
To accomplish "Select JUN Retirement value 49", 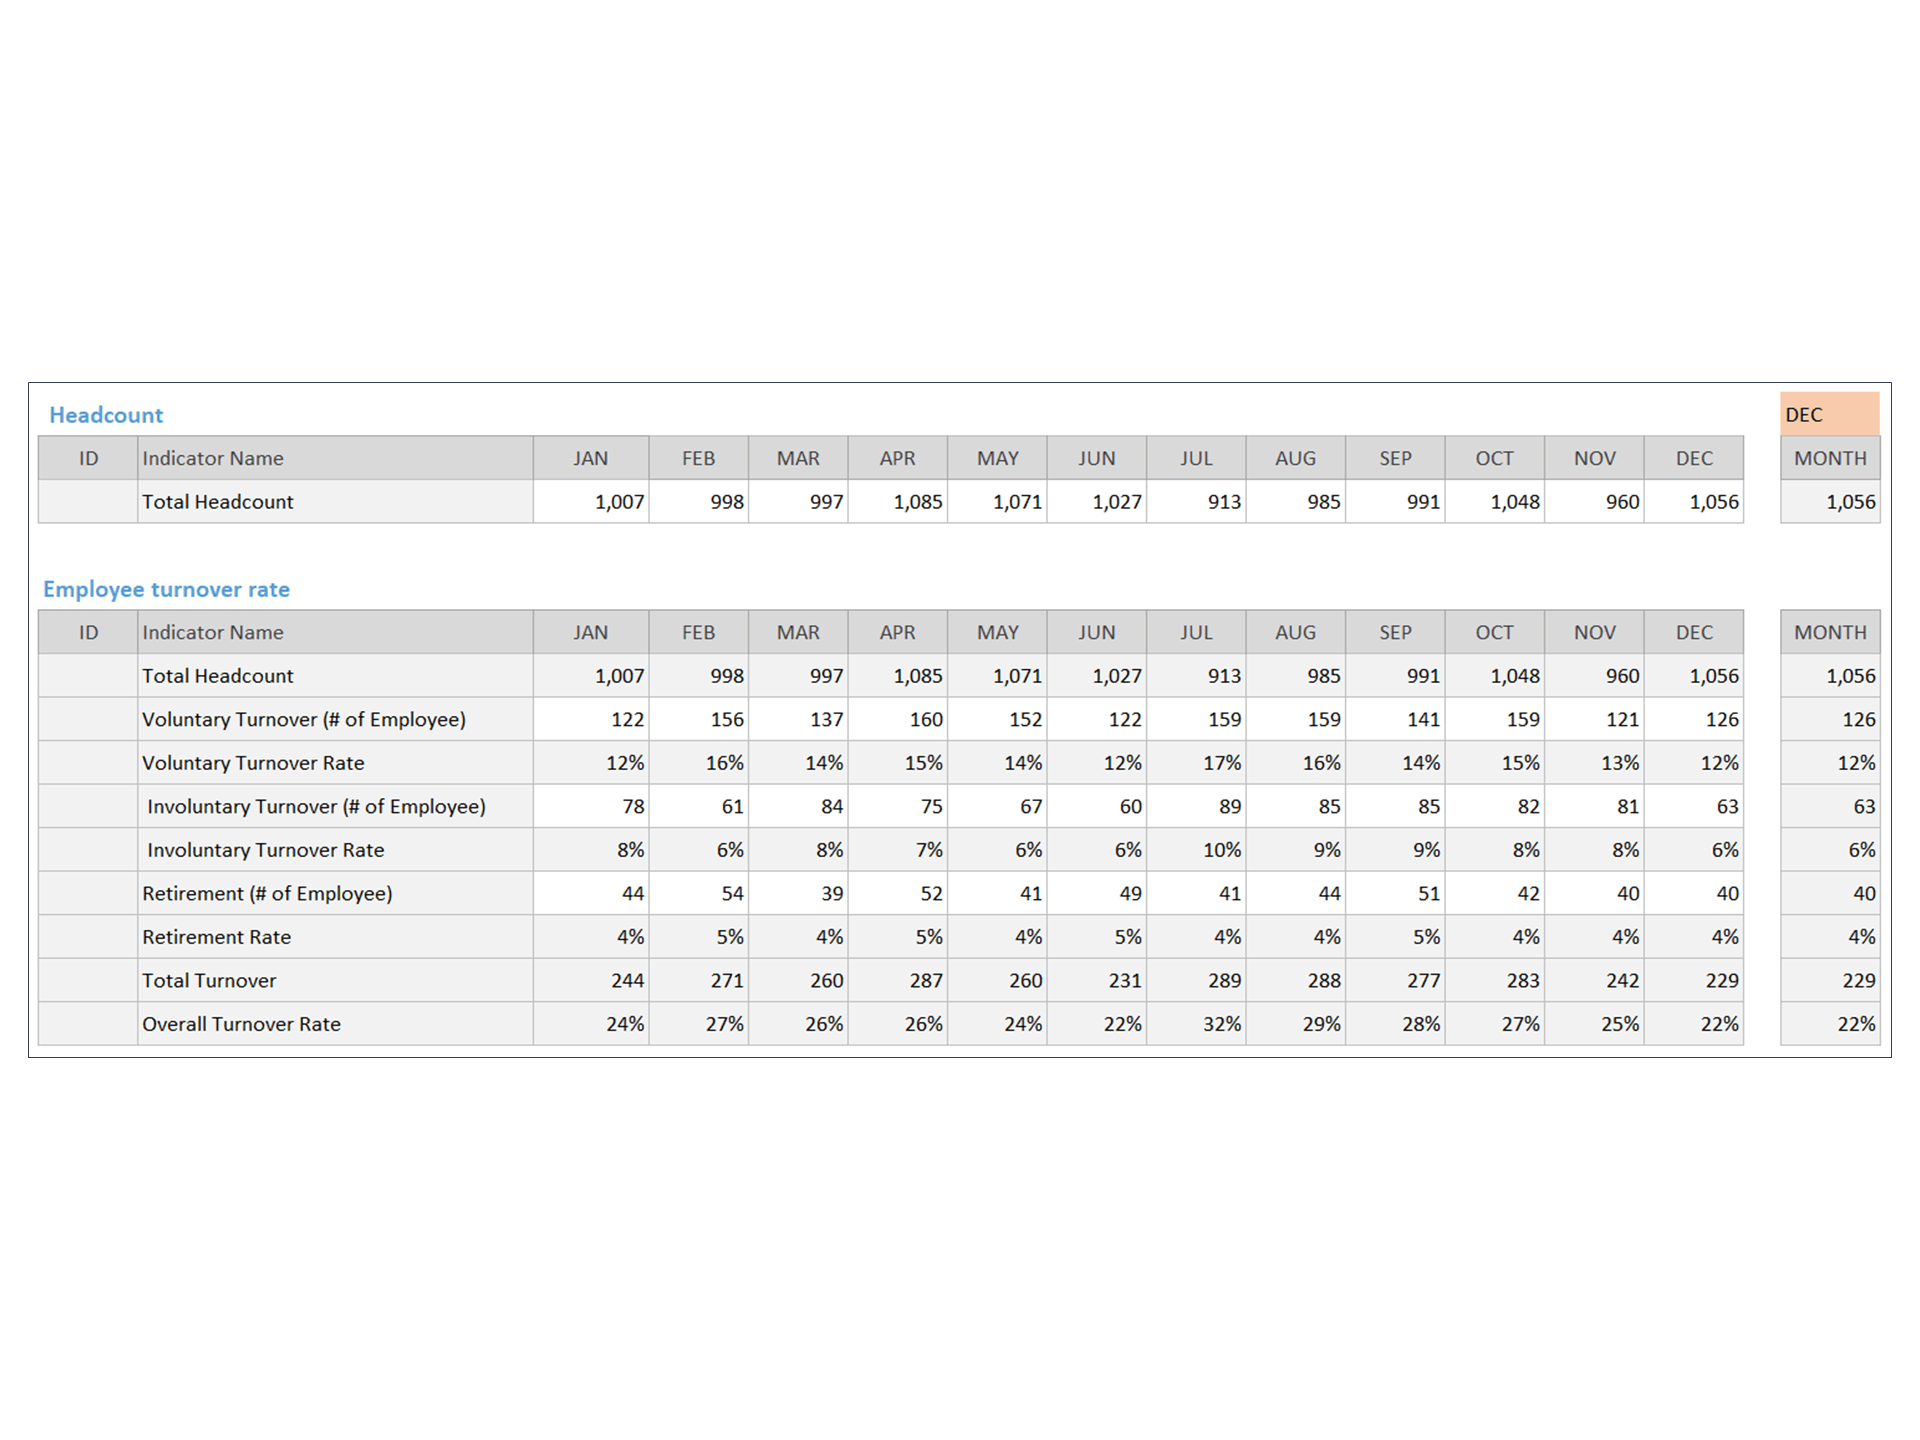I will (1097, 893).
